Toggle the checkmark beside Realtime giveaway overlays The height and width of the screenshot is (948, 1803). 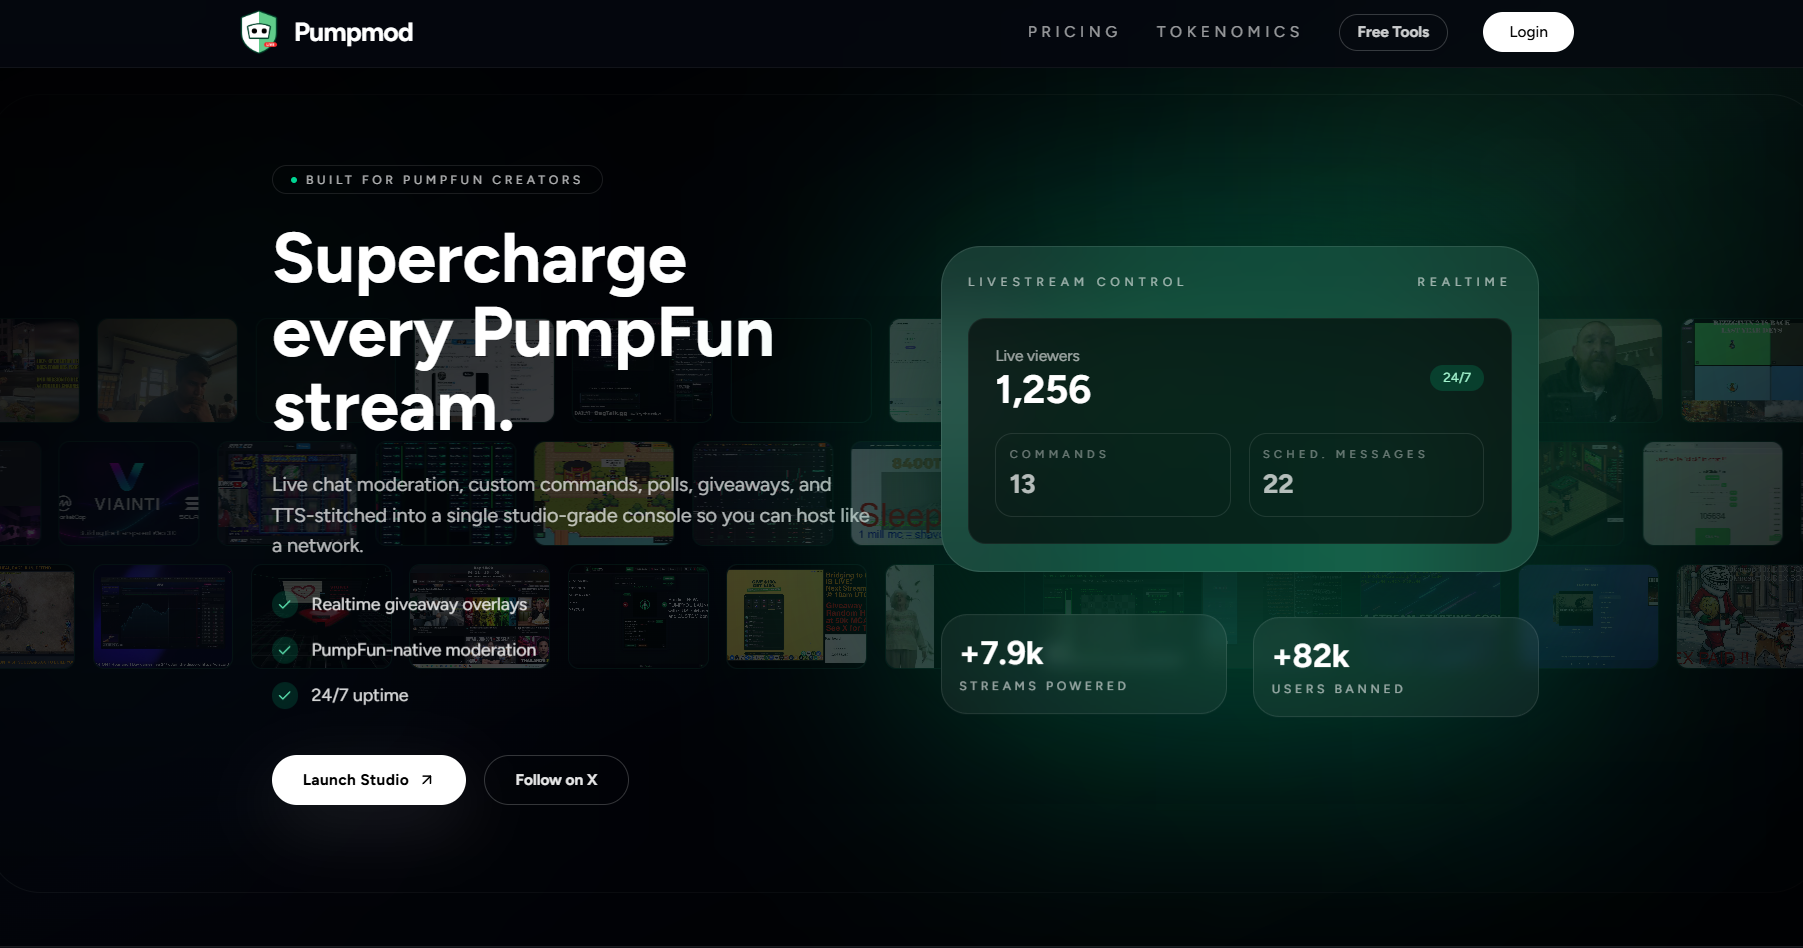[x=284, y=604]
